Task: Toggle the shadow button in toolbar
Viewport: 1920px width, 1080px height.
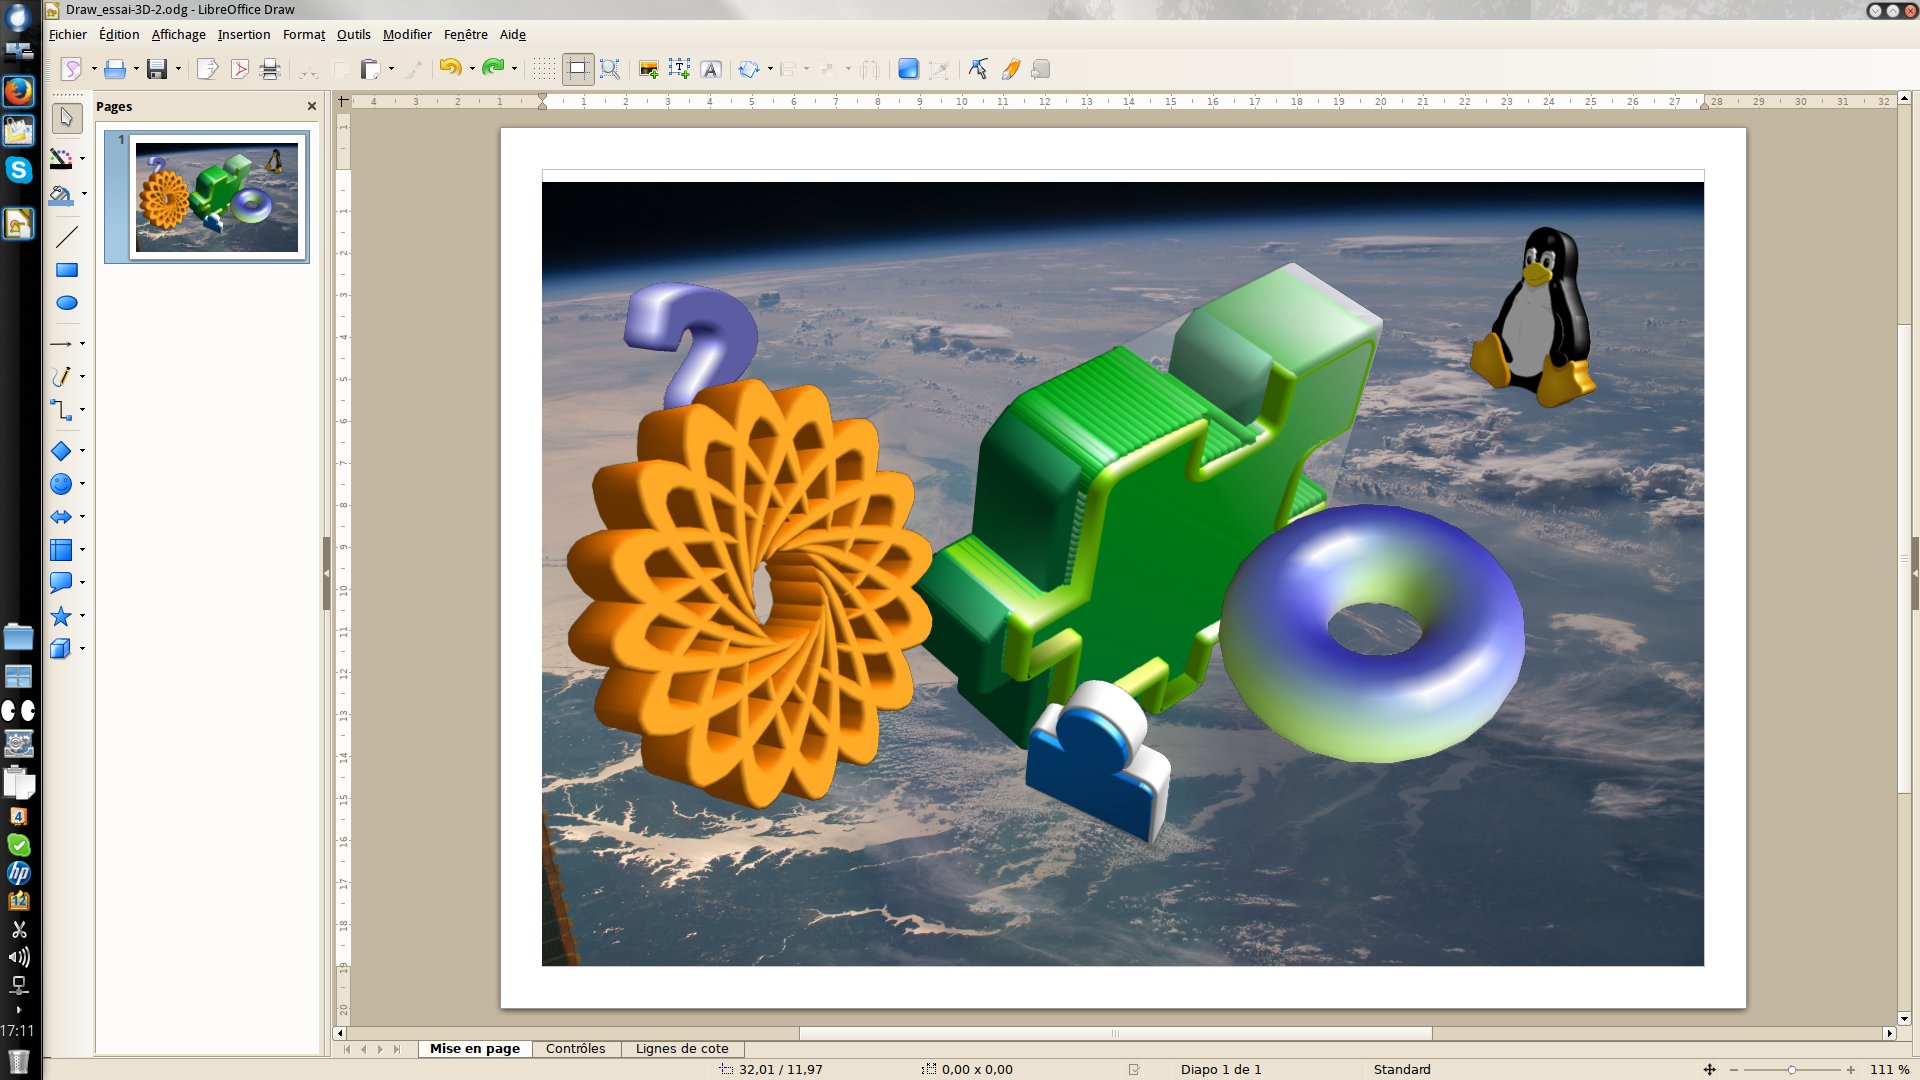Action: click(908, 69)
